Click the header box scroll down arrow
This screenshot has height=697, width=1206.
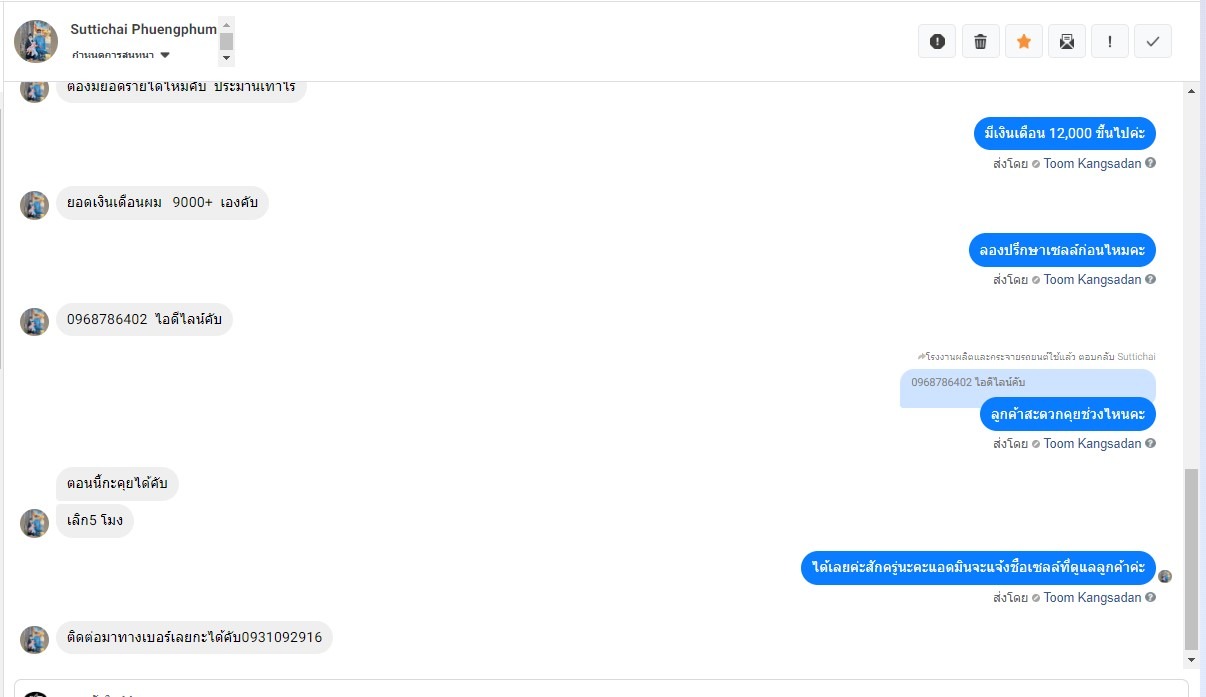(x=226, y=58)
